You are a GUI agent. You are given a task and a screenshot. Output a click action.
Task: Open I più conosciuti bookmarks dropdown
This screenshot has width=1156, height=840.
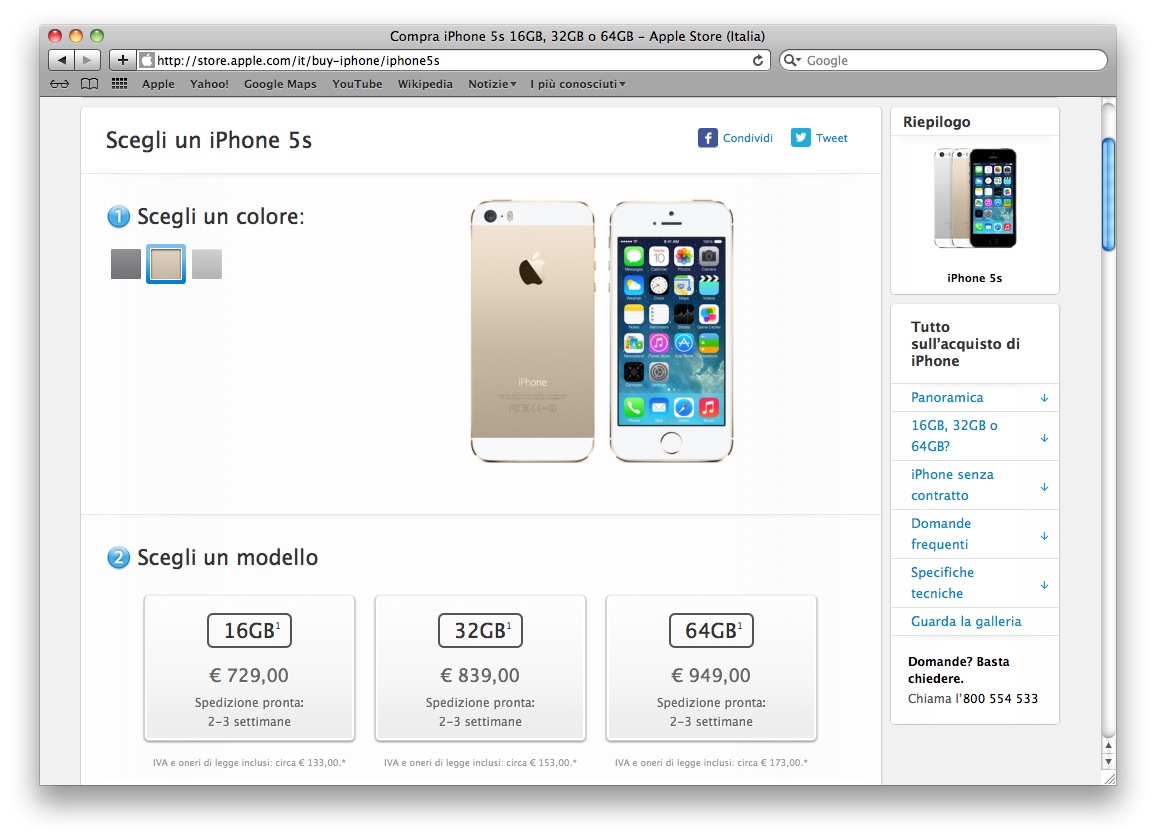pyautogui.click(x=578, y=84)
